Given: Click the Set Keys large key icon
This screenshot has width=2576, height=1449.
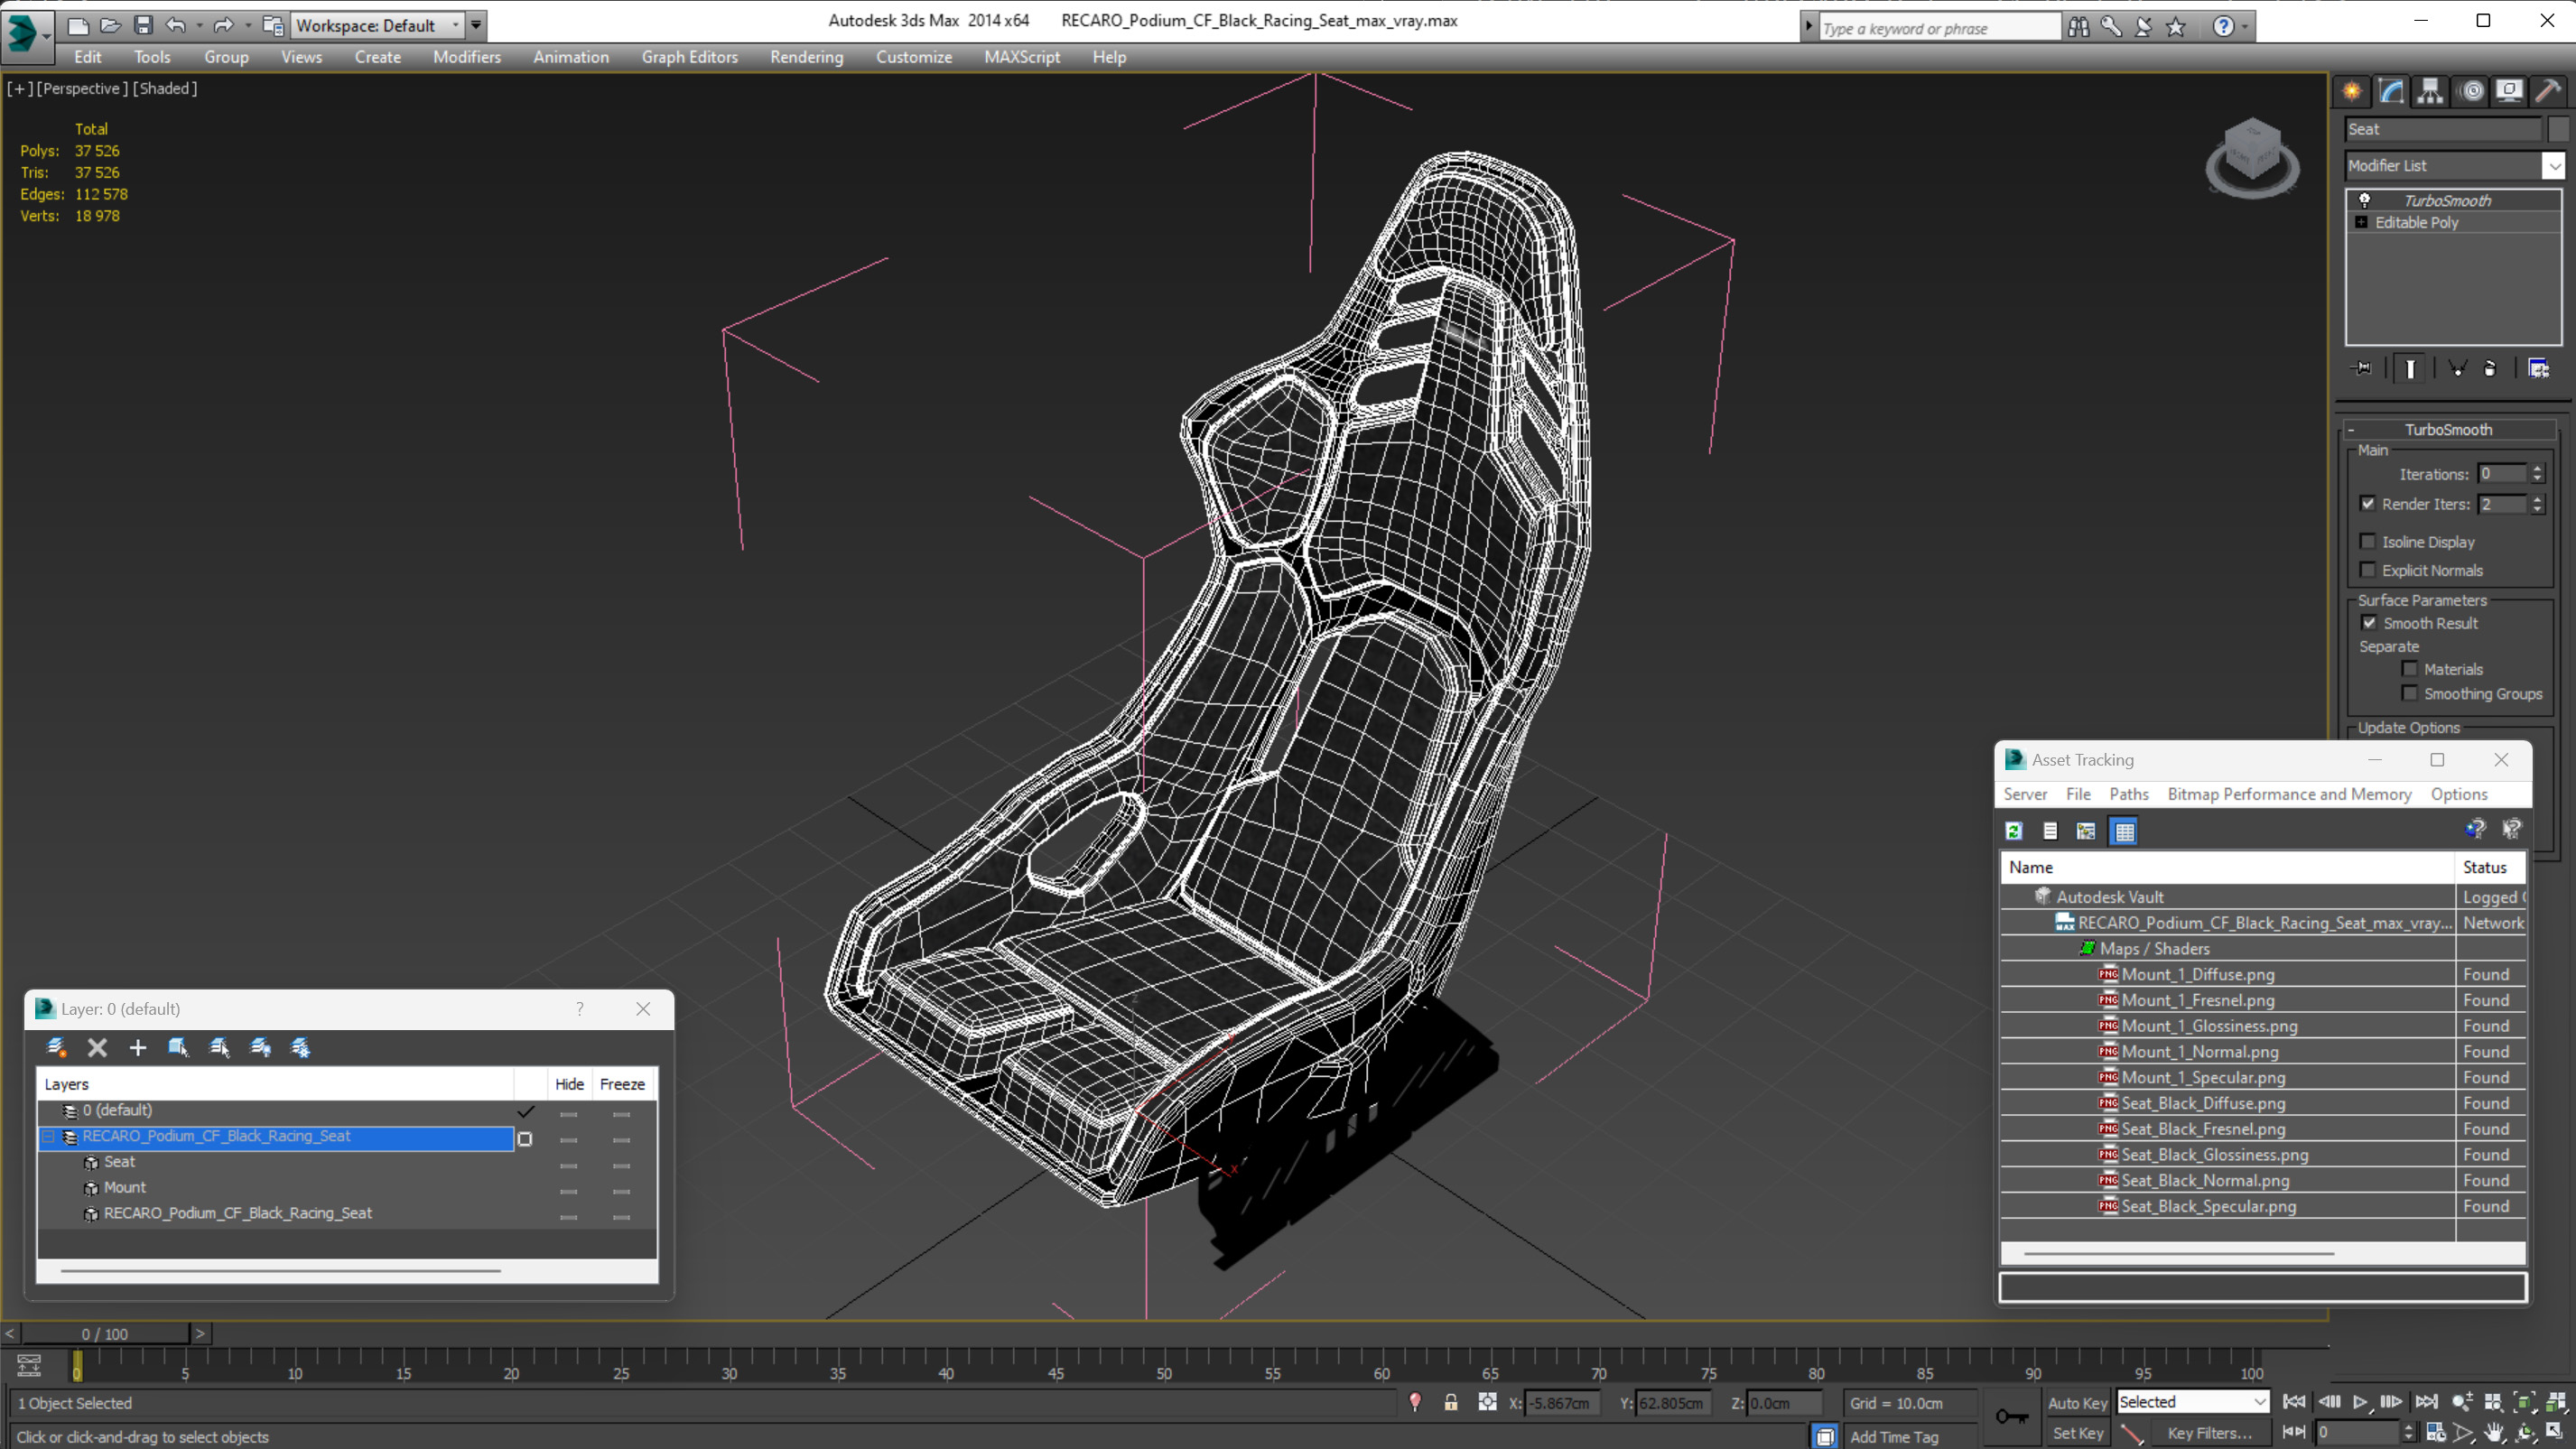Looking at the screenshot, I should (2012, 1416).
